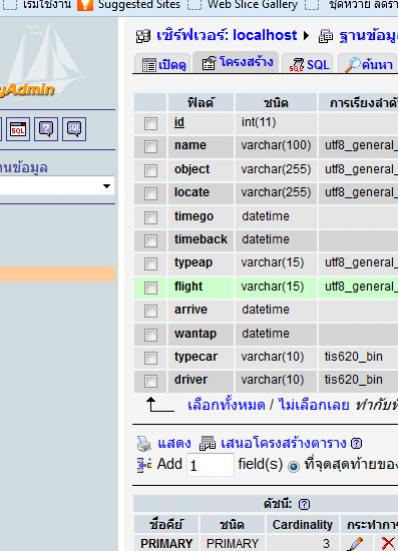
Task: Click the pencil edit icon for PRIMARY index
Action: click(355, 543)
